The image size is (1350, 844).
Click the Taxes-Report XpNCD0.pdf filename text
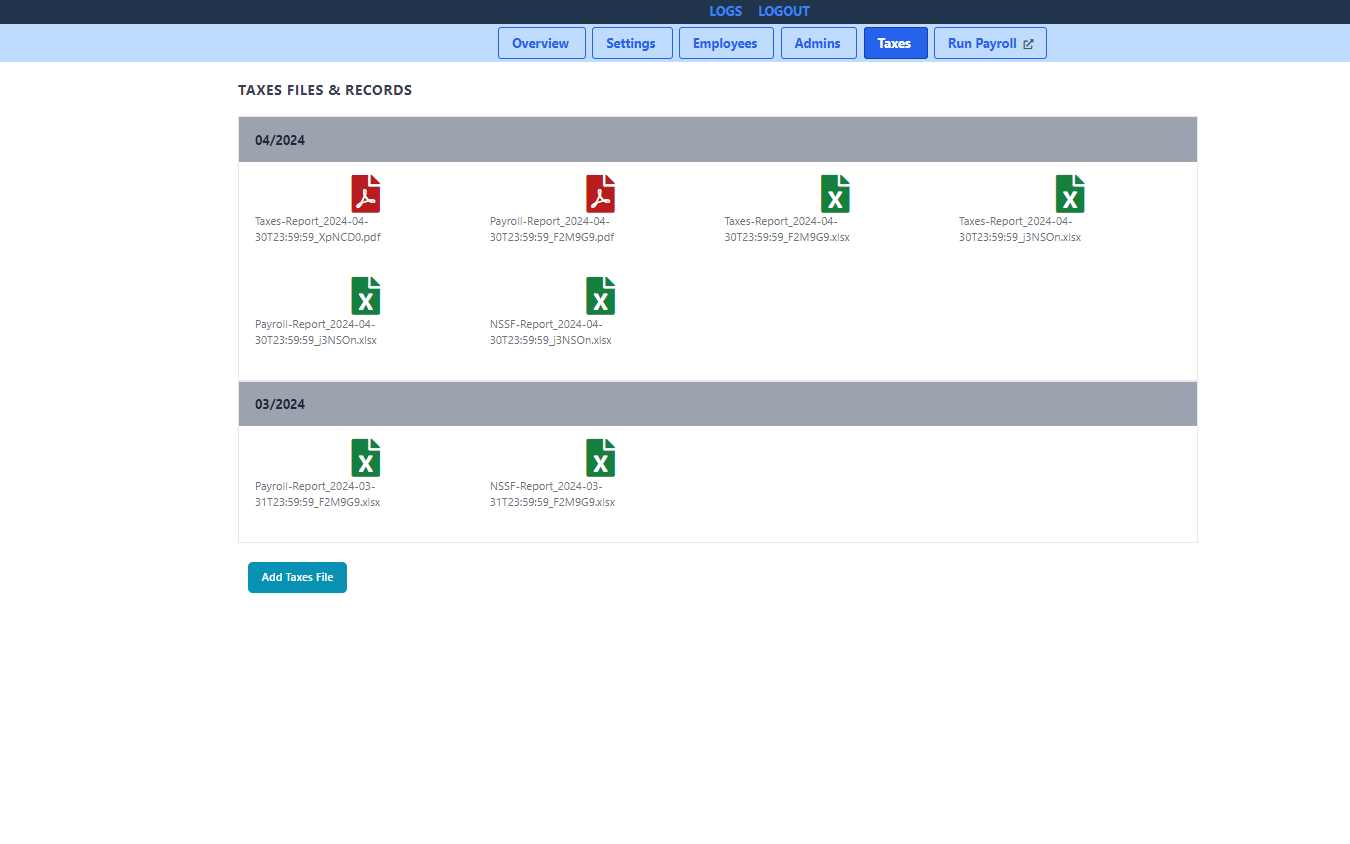coord(318,230)
